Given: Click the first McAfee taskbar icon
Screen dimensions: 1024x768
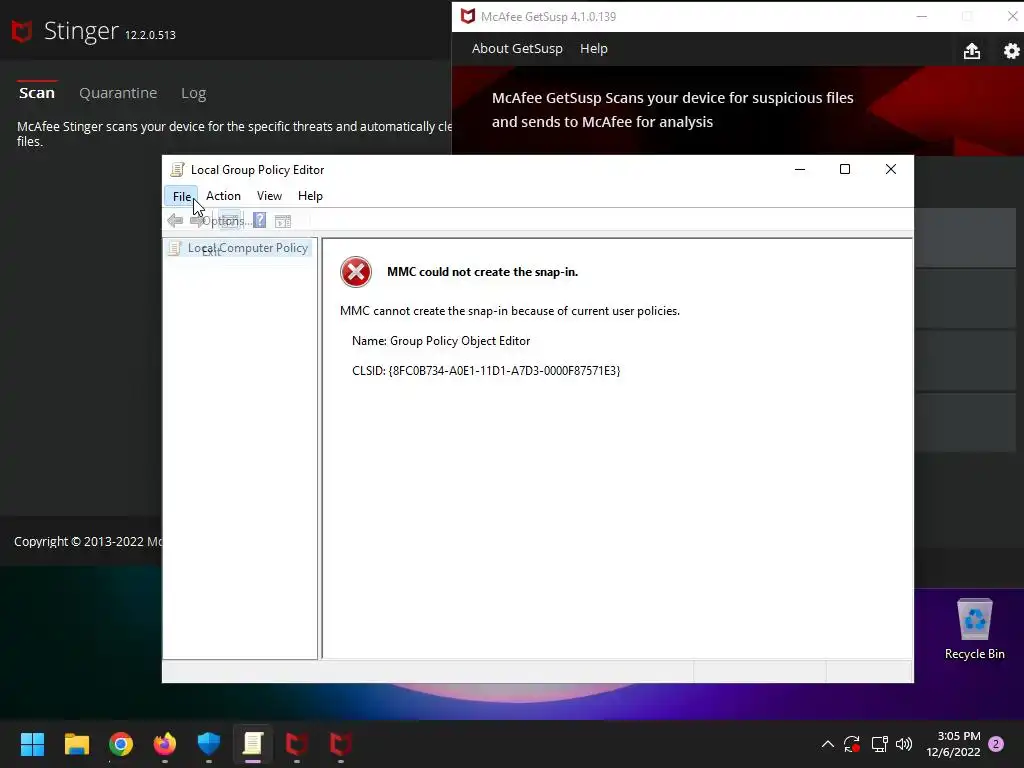Looking at the screenshot, I should [x=296, y=744].
